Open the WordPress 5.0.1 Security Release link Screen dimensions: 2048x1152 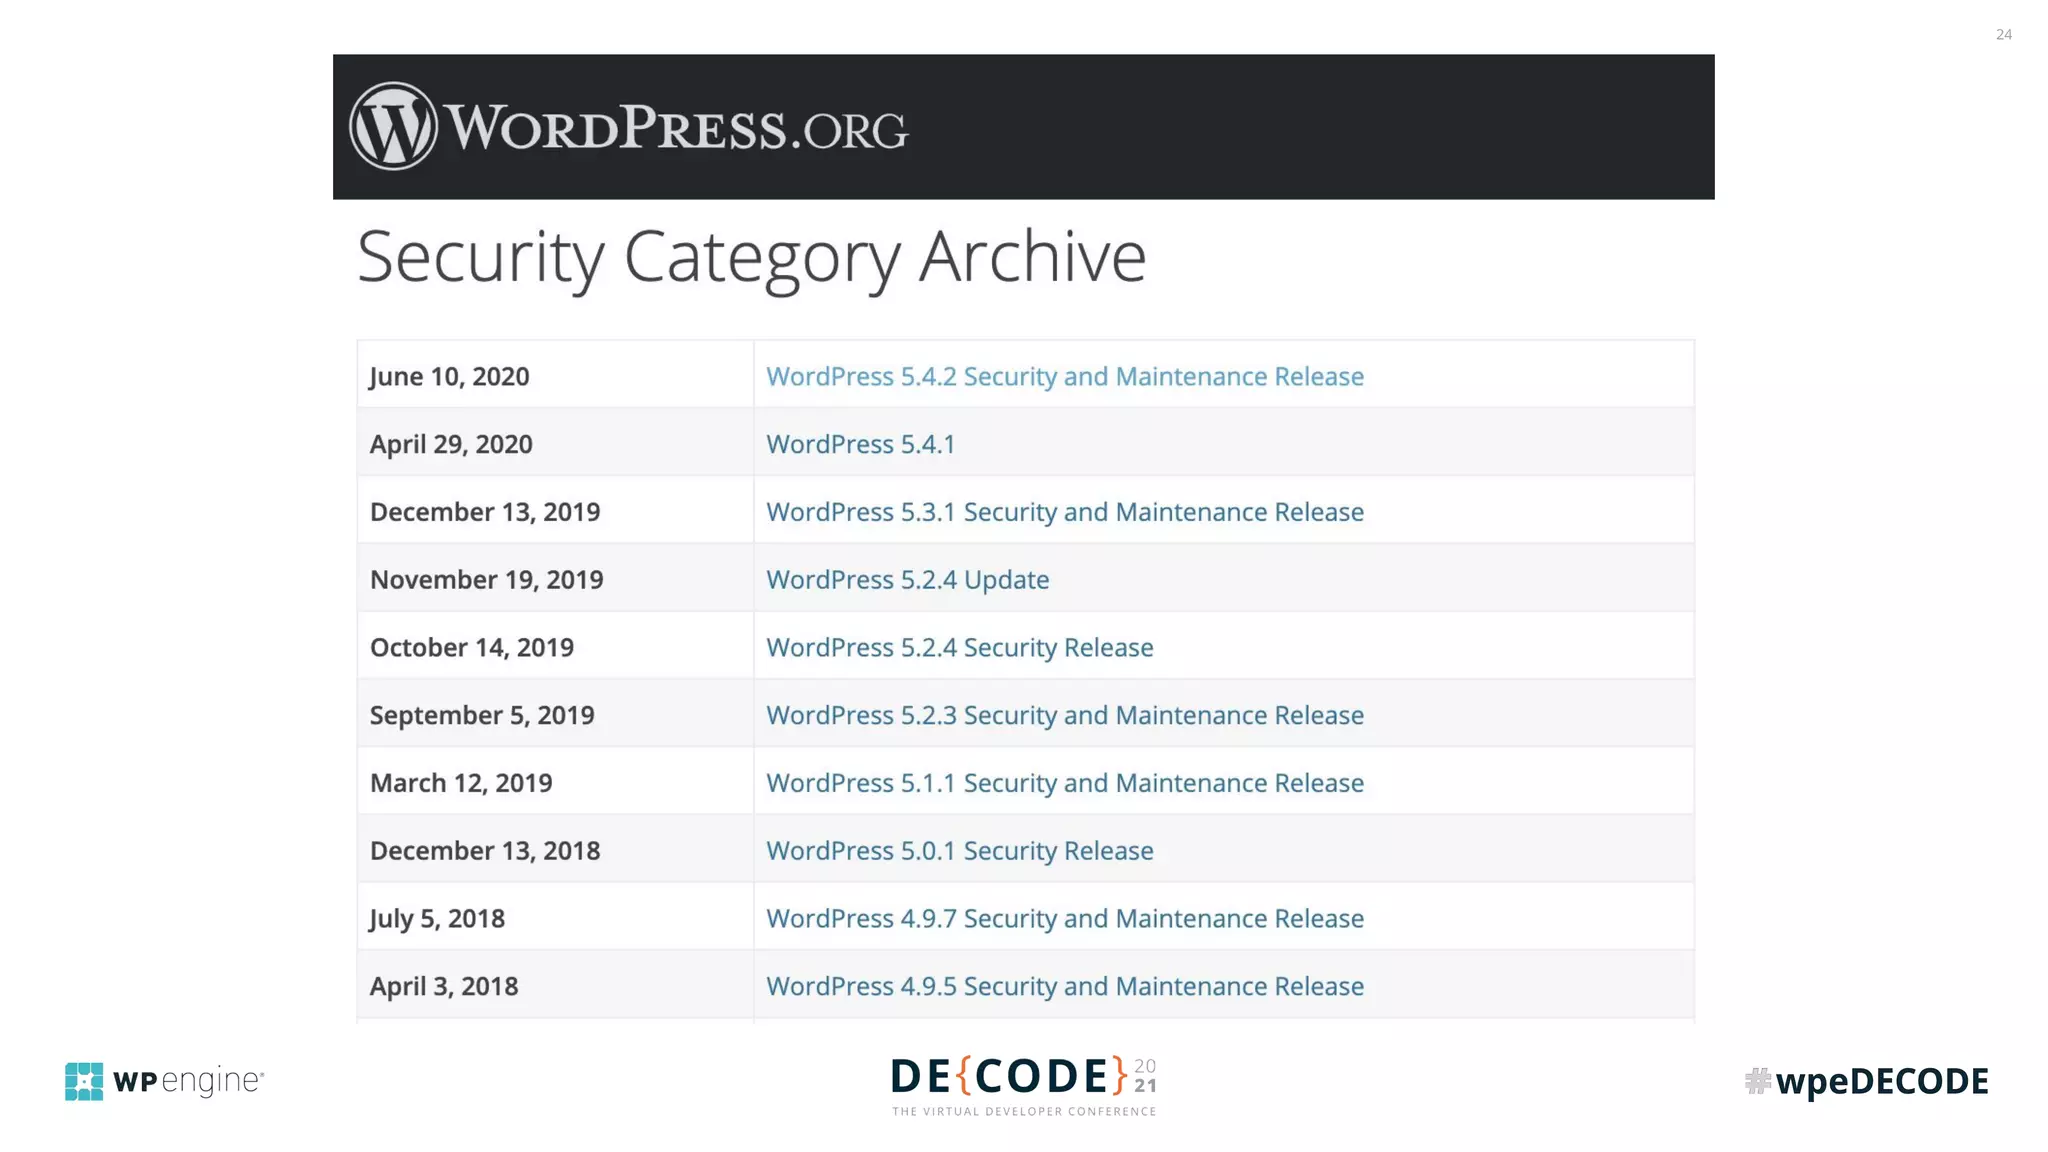959,851
